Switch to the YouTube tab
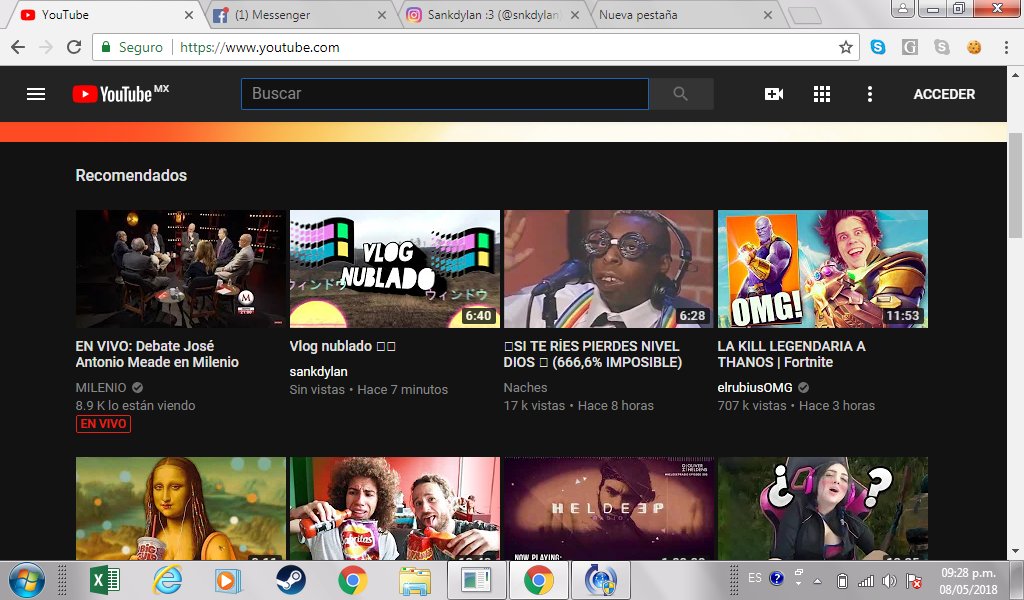 click(x=104, y=14)
